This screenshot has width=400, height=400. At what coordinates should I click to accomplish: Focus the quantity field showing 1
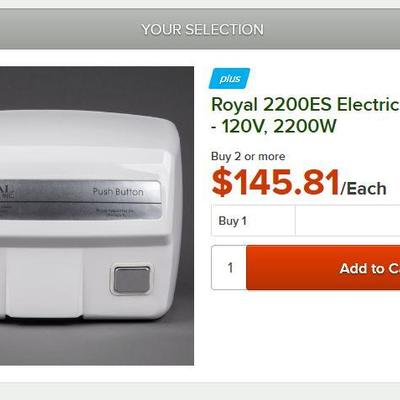coord(229,268)
